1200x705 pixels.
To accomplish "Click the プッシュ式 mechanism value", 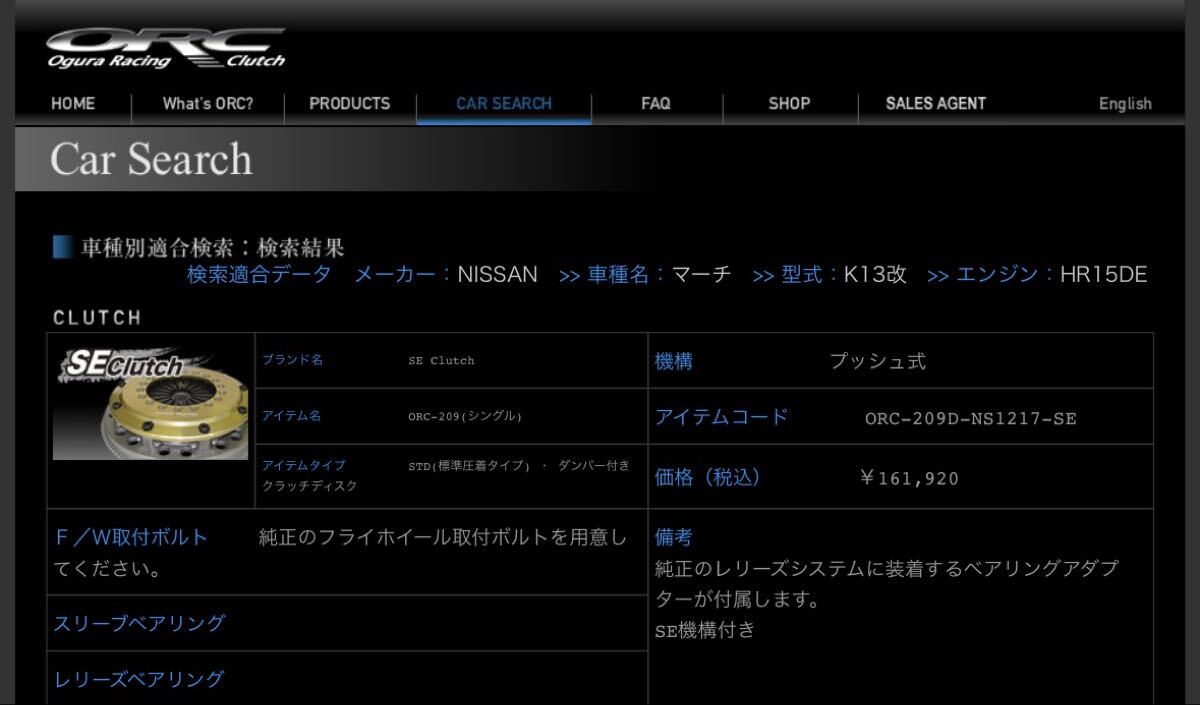I will coord(878,362).
